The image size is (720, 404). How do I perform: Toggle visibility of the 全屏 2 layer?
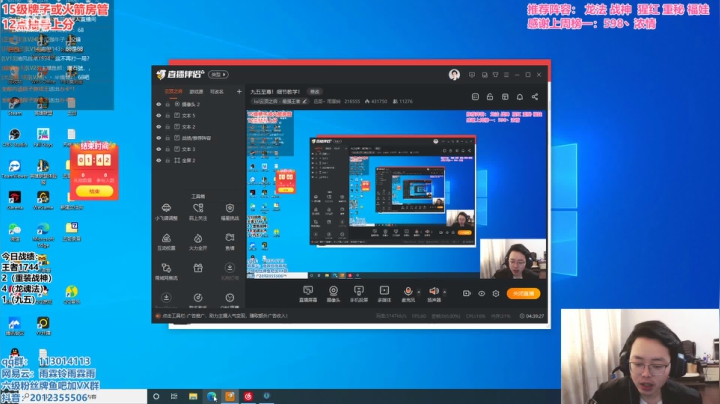tap(159, 160)
